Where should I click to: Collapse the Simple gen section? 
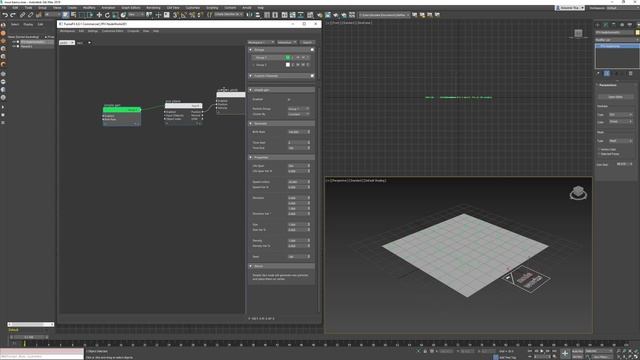pos(251,90)
